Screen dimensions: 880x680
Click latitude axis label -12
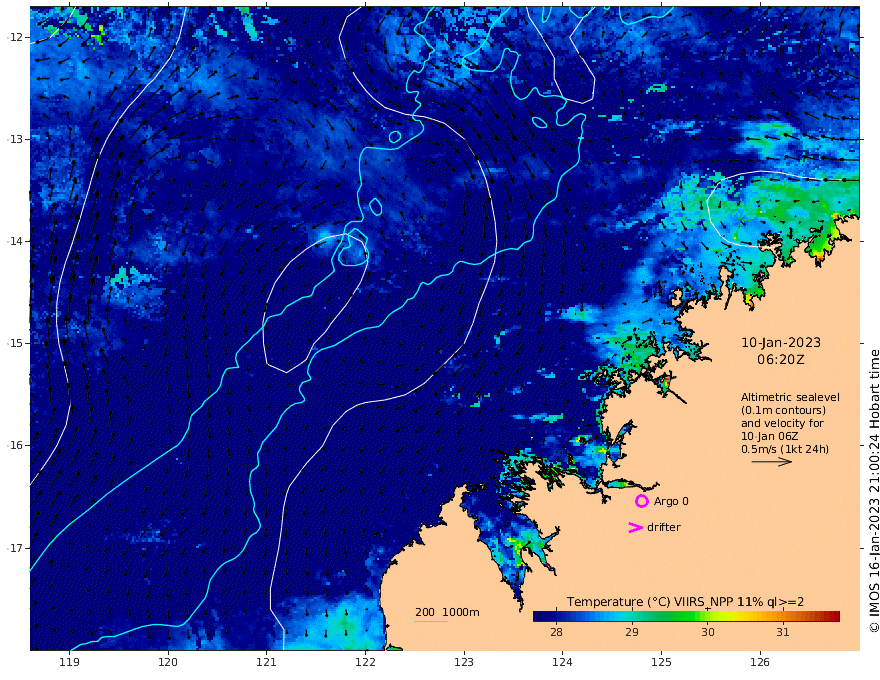click(x=15, y=37)
